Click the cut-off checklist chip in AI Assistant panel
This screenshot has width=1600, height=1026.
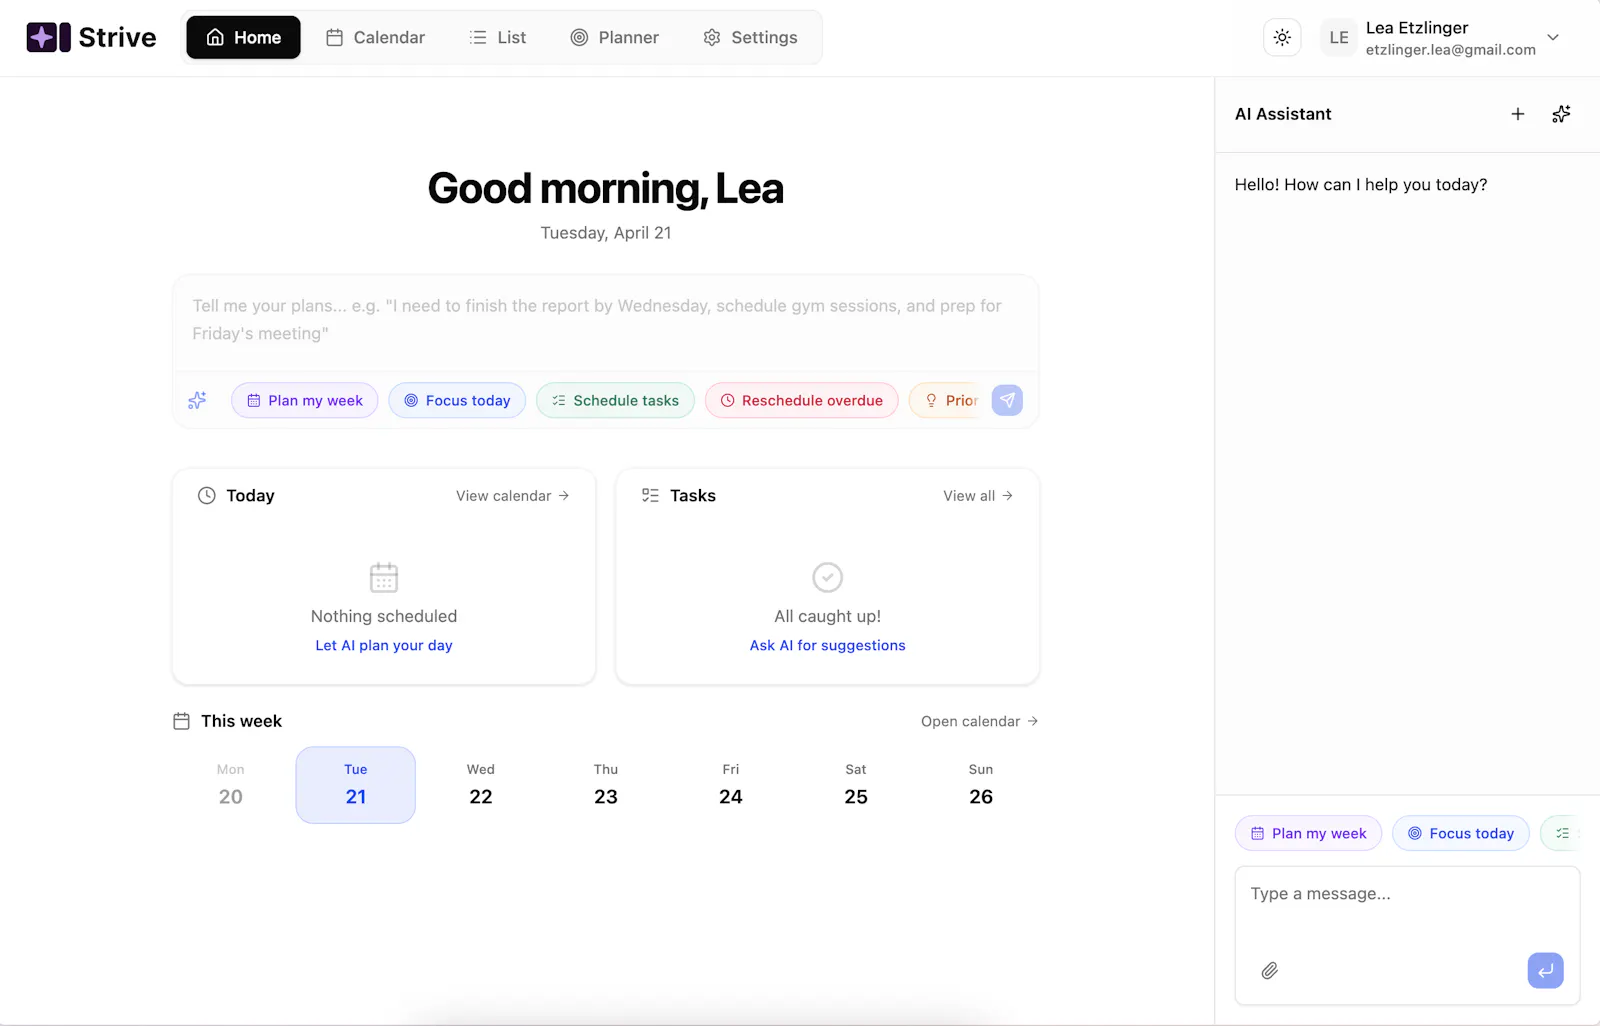pyautogui.click(x=1561, y=833)
